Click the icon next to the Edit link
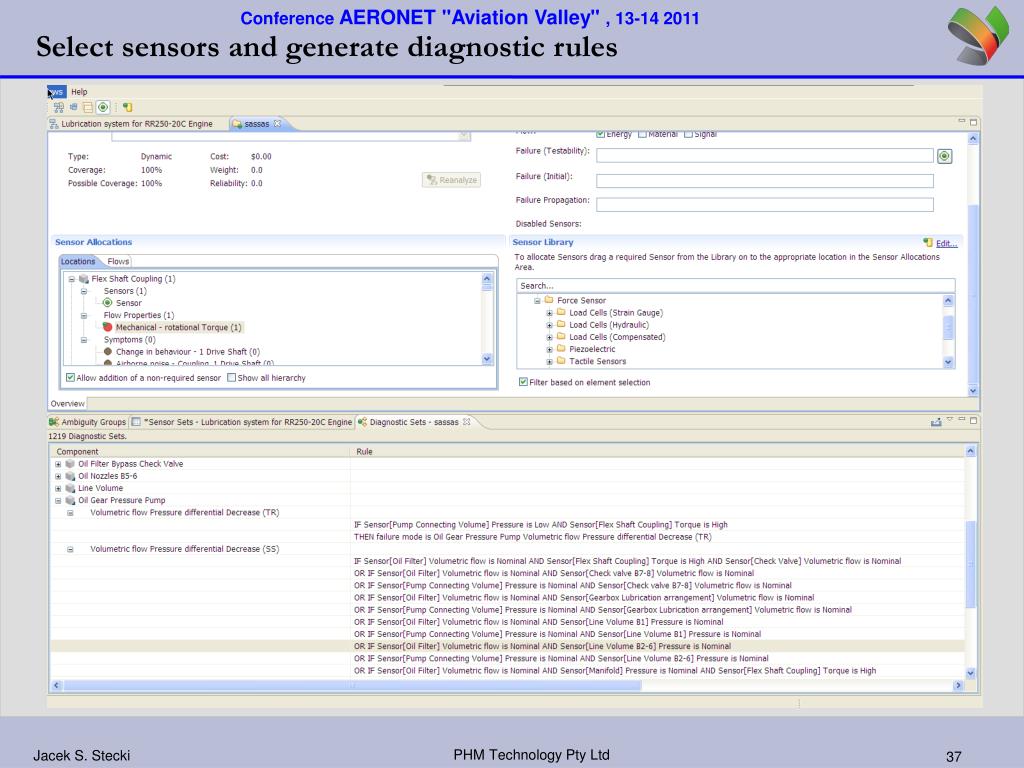Image resolution: width=1024 pixels, height=768 pixels. [928, 243]
